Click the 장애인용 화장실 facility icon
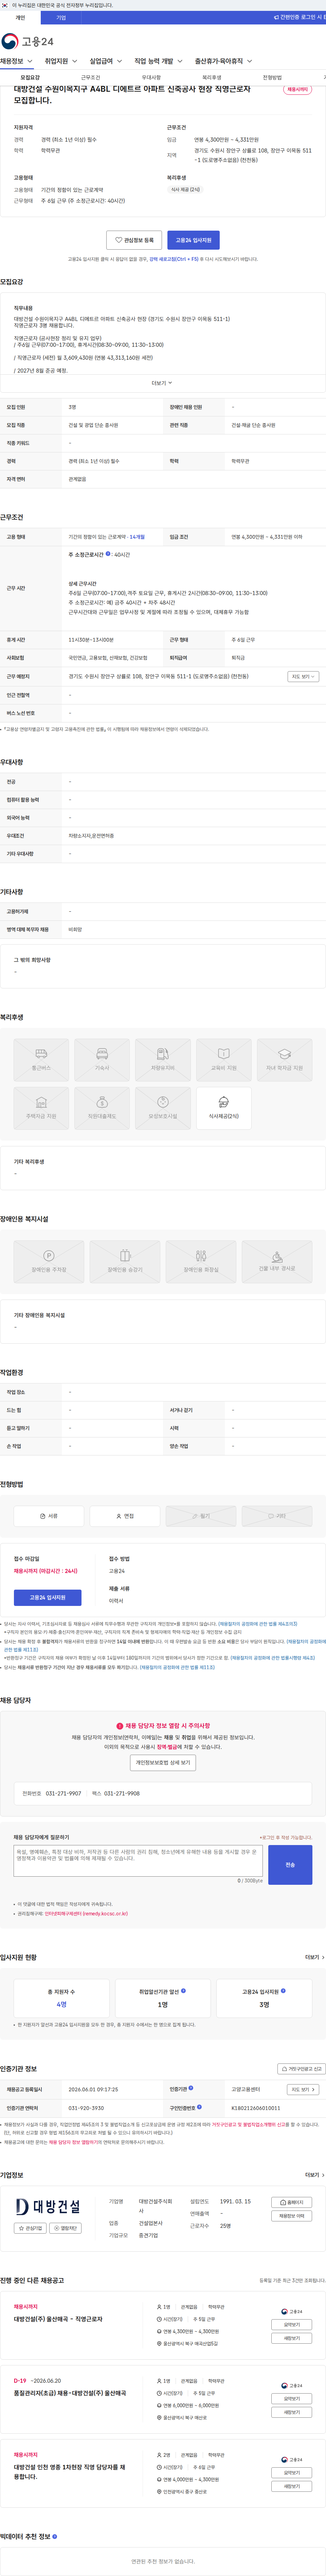 click(201, 1261)
